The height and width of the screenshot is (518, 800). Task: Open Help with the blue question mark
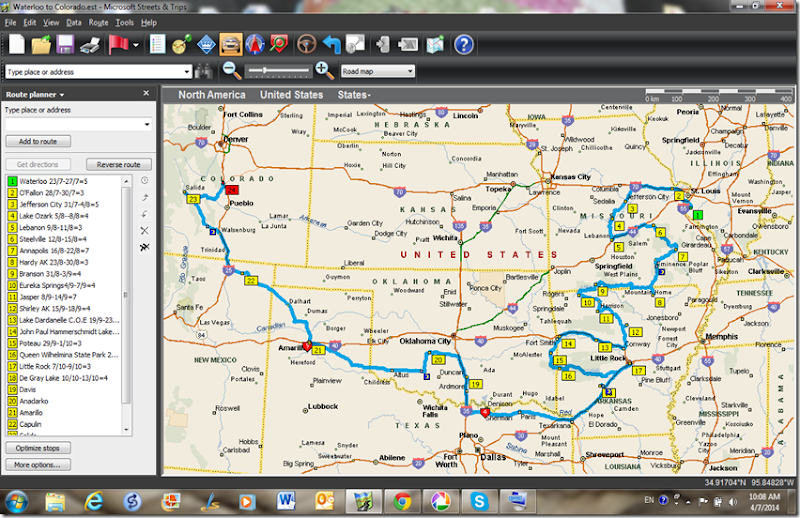point(464,45)
